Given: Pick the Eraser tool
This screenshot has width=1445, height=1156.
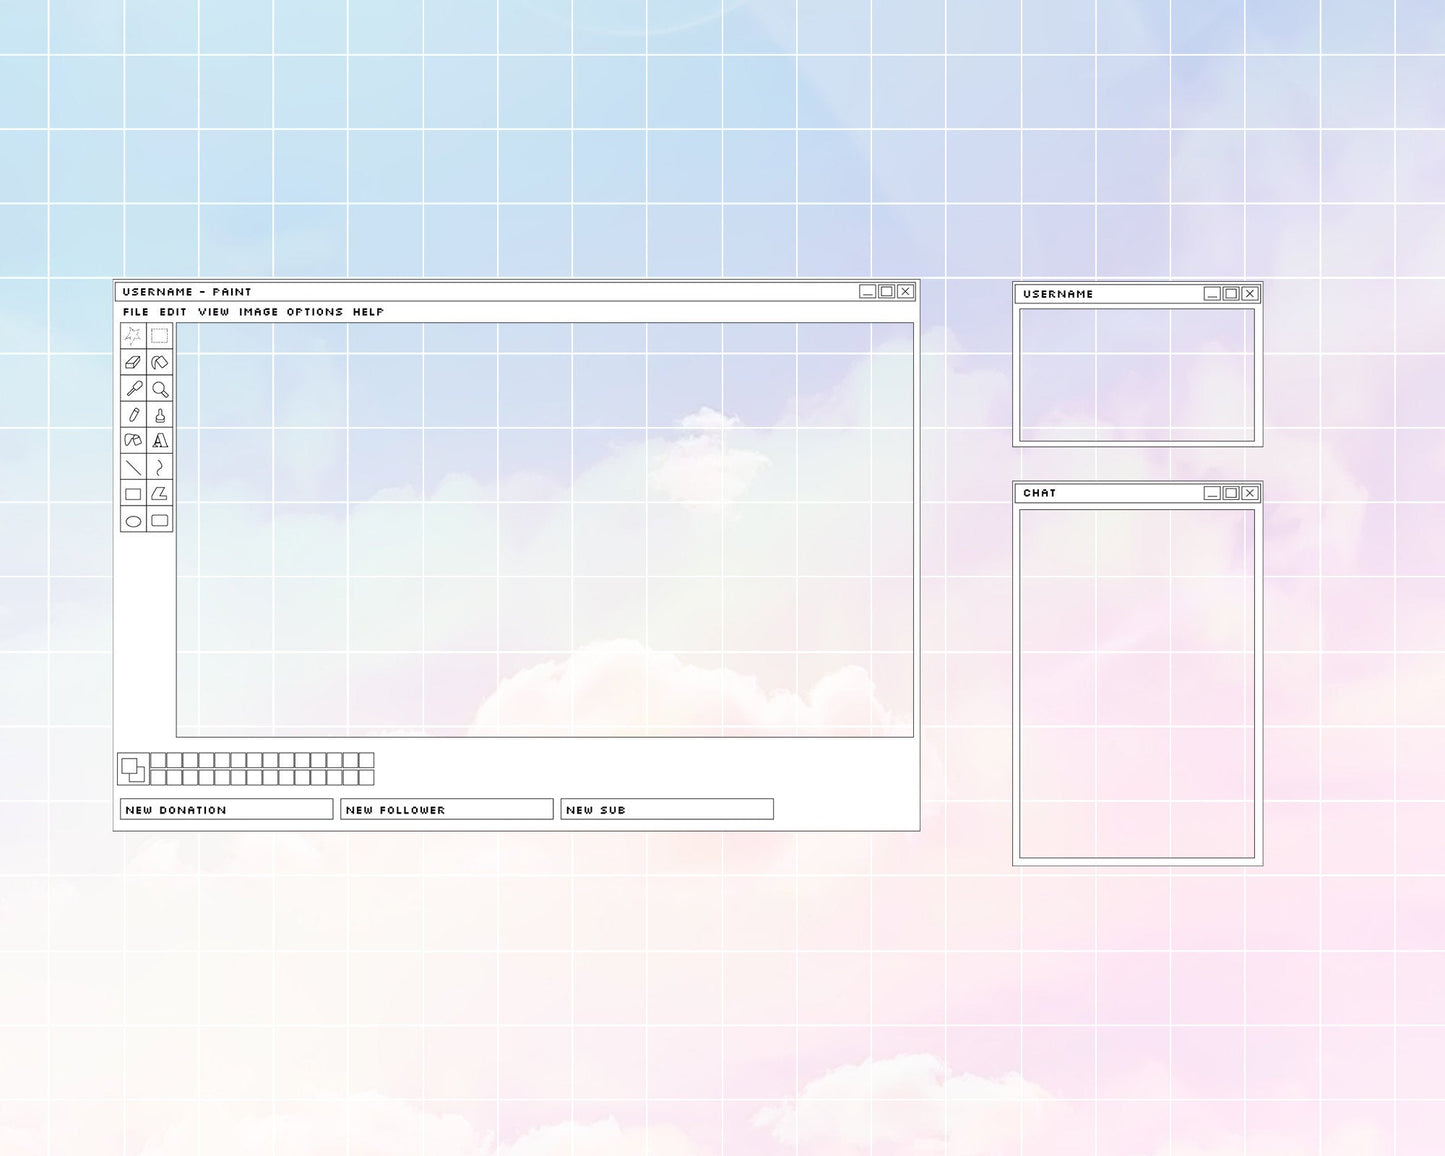Looking at the screenshot, I should coord(133,363).
